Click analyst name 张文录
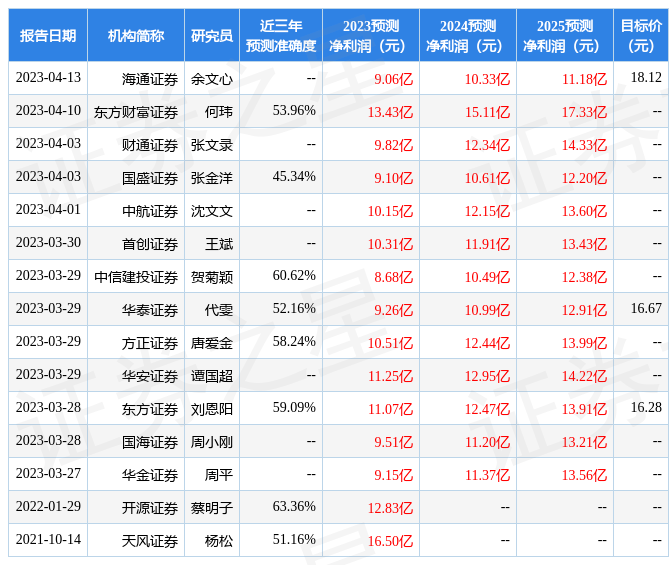The height and width of the screenshot is (565, 669). click(x=212, y=145)
